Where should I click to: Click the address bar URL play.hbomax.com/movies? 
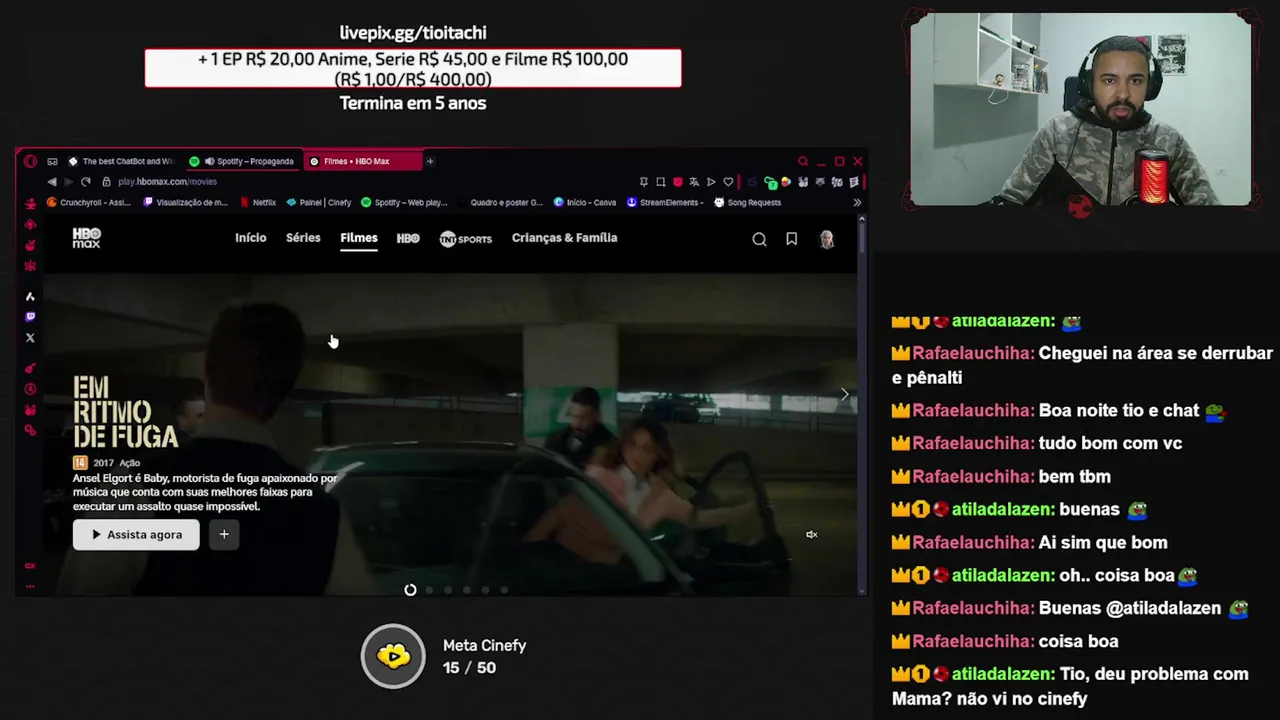[x=167, y=182]
